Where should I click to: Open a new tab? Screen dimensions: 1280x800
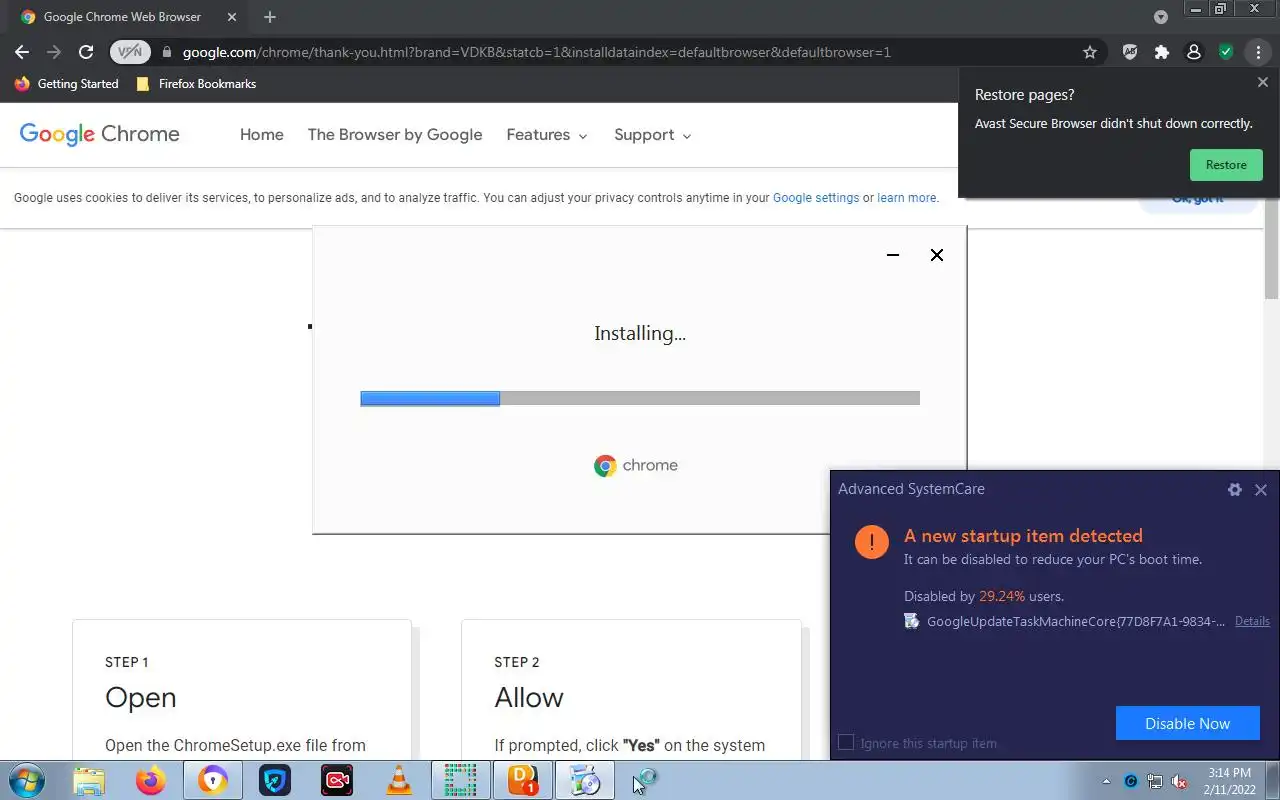(x=270, y=17)
